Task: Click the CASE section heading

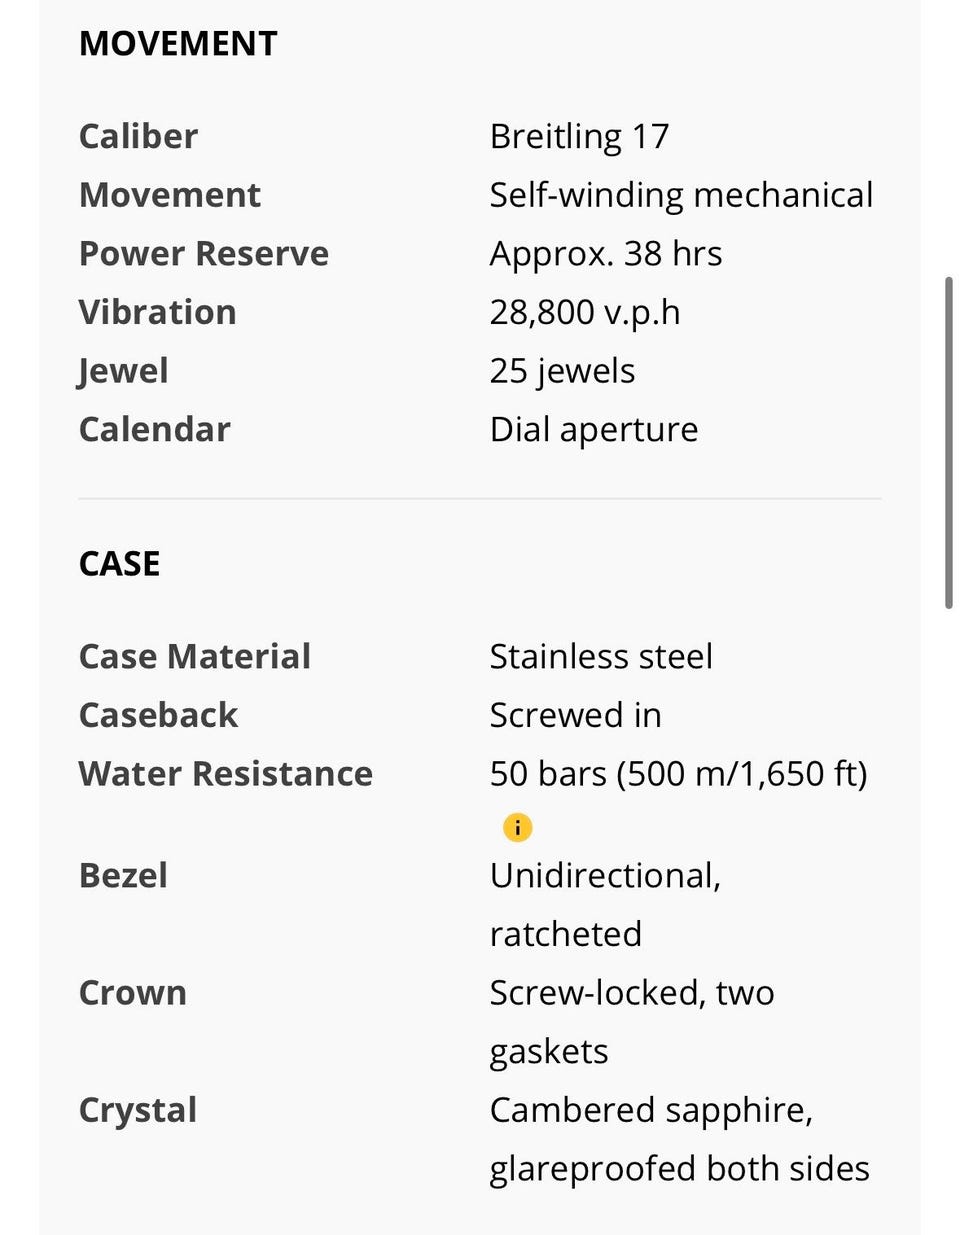Action: coord(120,564)
